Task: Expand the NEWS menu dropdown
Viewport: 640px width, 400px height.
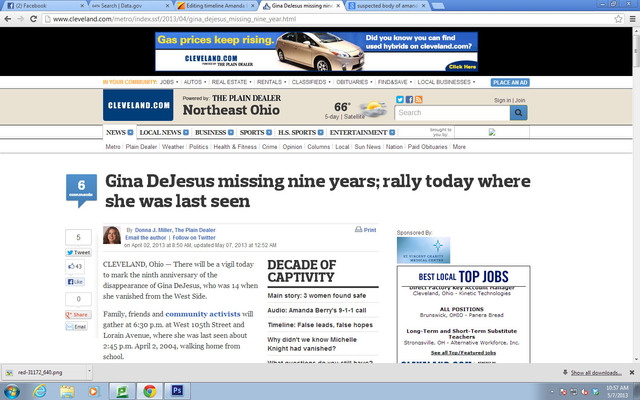Action: 130,132
